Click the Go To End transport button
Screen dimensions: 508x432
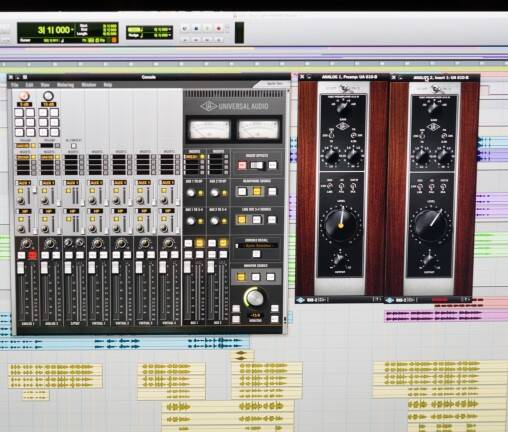[x=219, y=40]
